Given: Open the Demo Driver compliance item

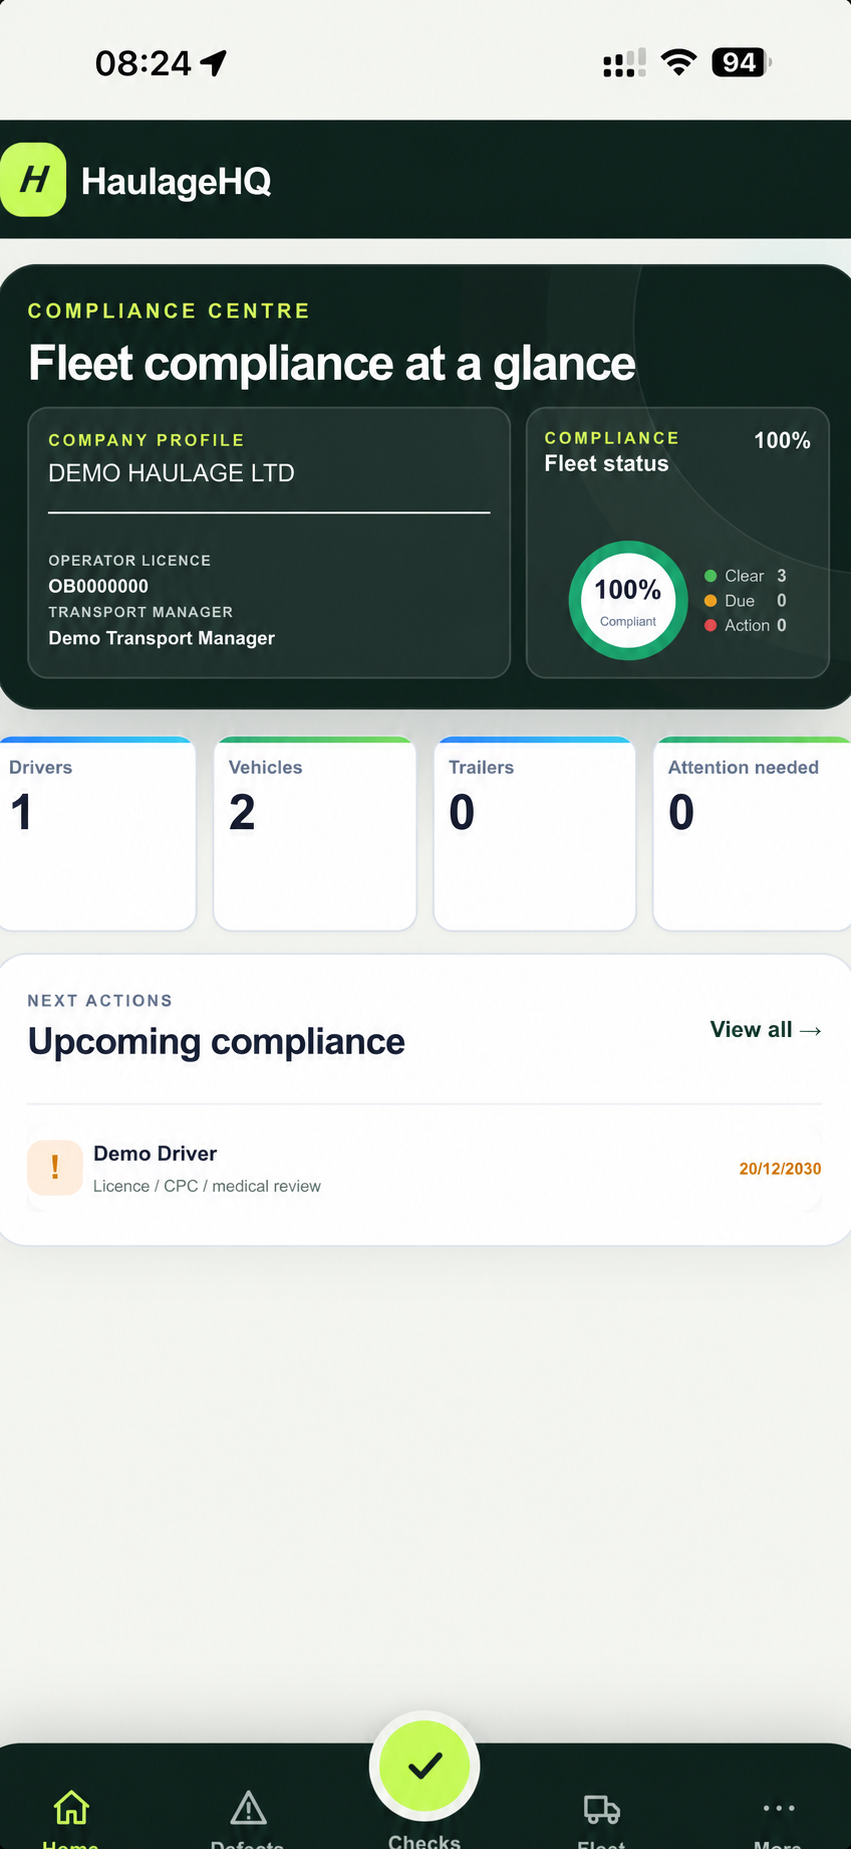Looking at the screenshot, I should coord(424,1168).
